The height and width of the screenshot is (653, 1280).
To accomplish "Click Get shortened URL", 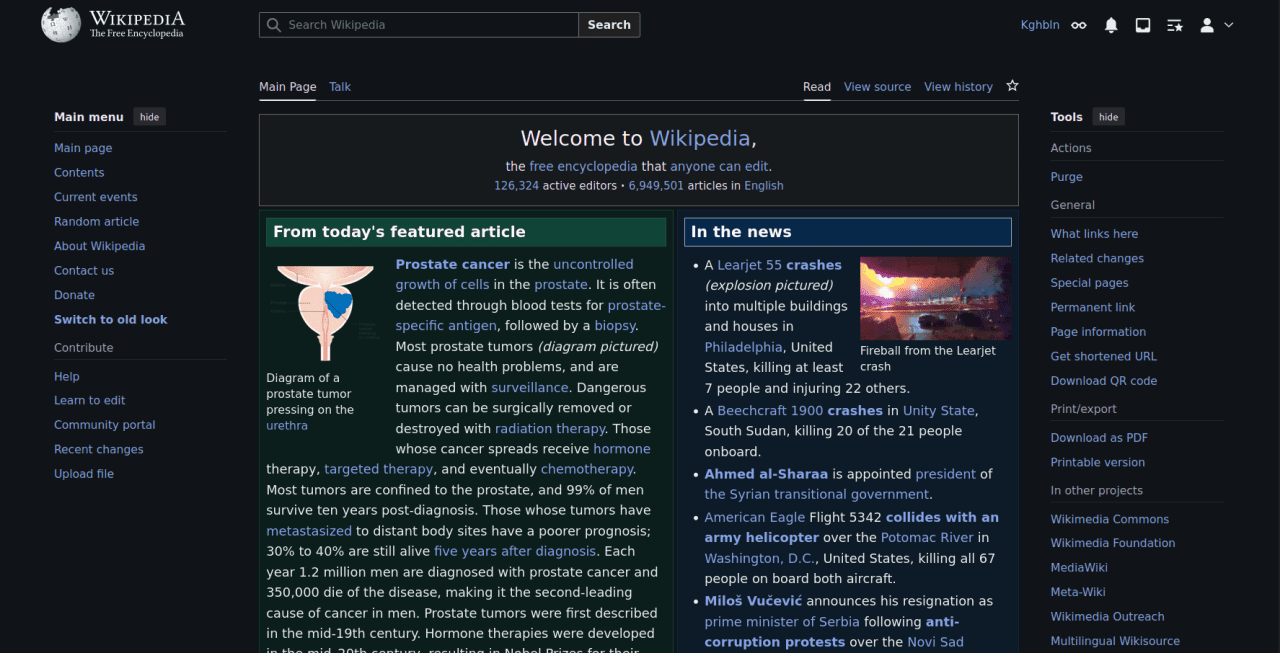I will (x=1104, y=356).
